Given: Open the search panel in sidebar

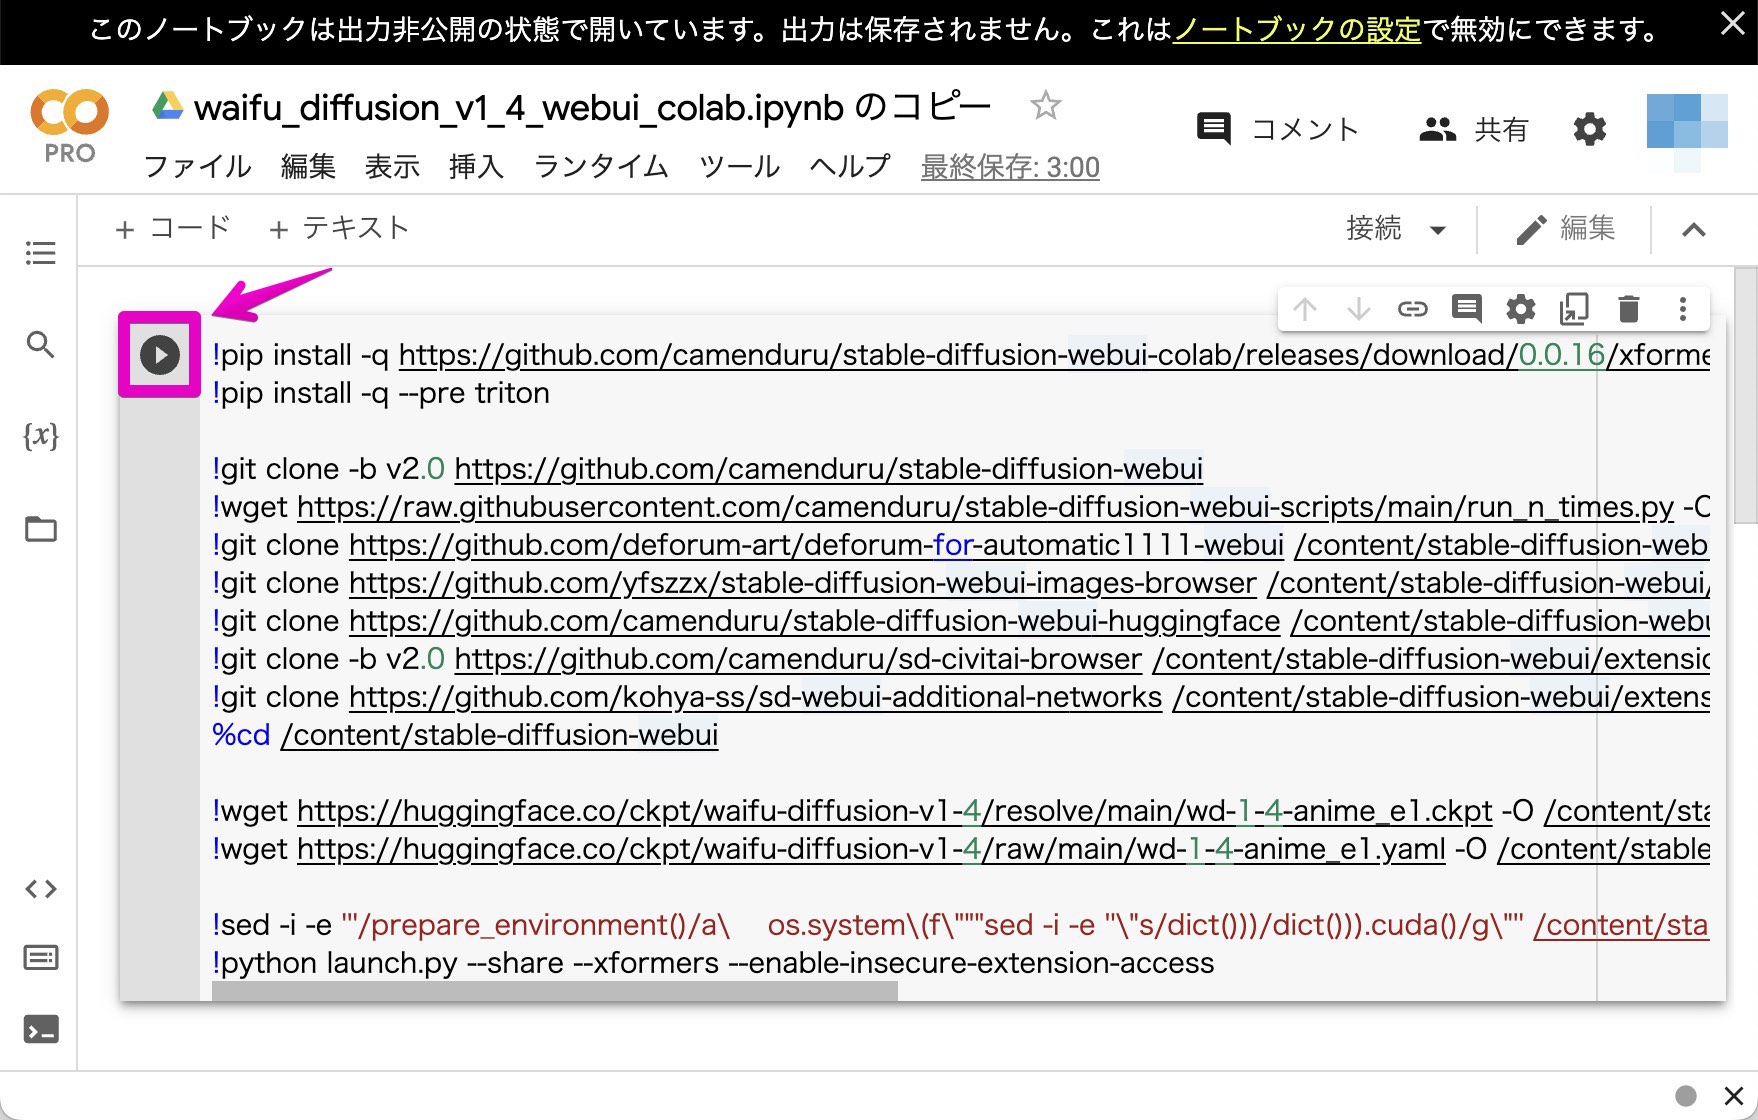Looking at the screenshot, I should pyautogui.click(x=40, y=345).
